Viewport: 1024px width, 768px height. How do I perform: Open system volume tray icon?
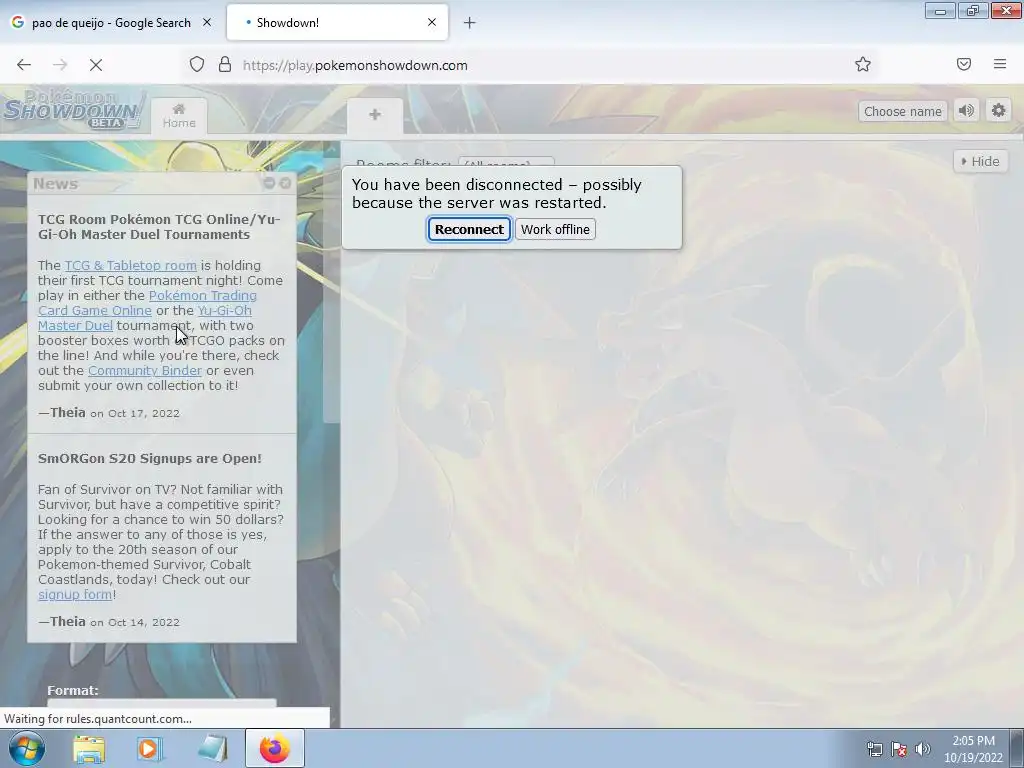tap(923, 749)
